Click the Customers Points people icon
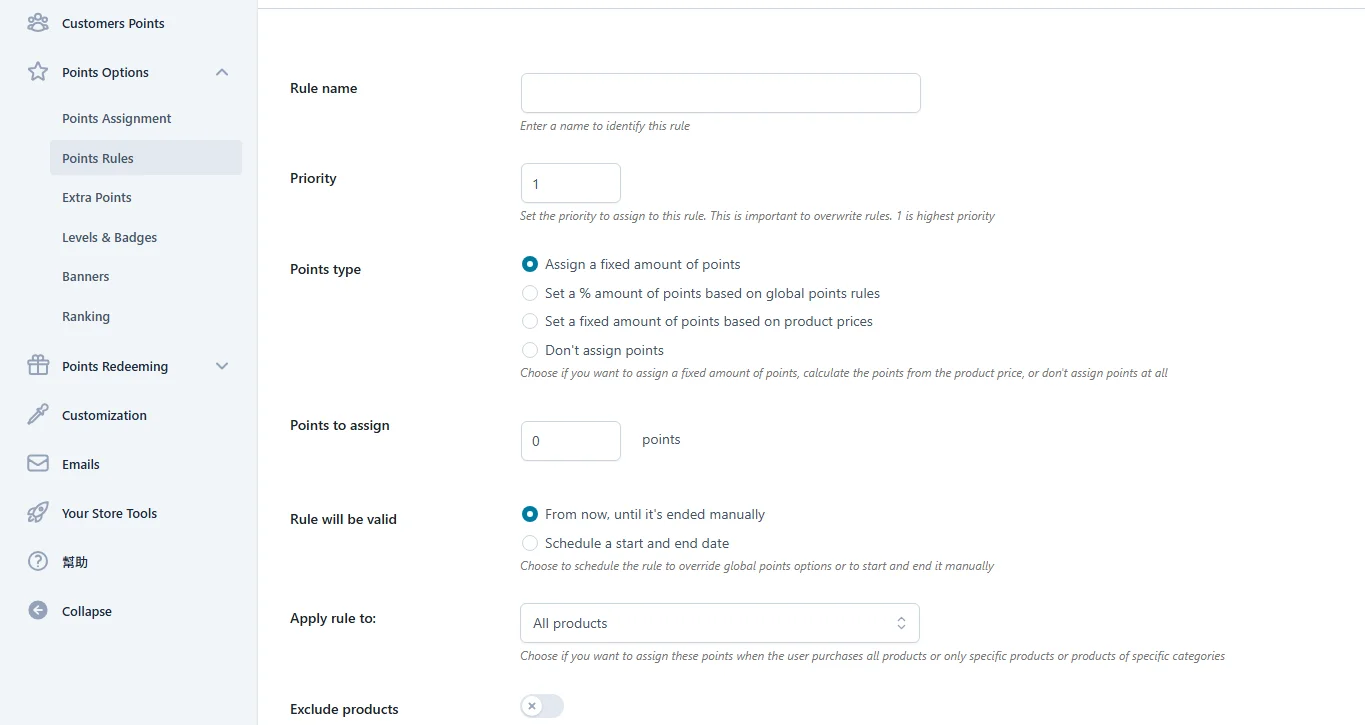Screen dimensions: 1365x725 point(38,22)
